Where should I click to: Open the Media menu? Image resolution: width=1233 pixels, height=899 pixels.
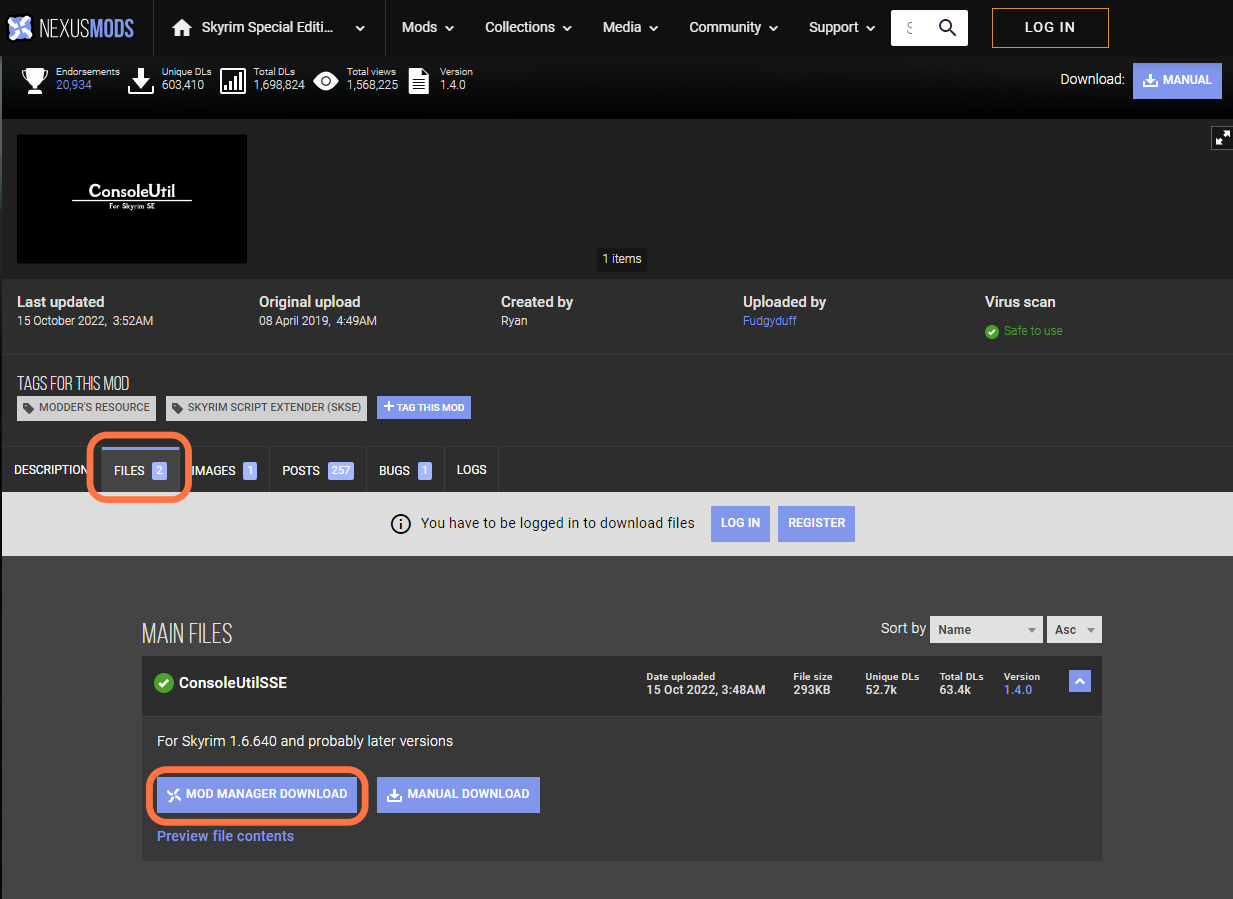pyautogui.click(x=630, y=28)
